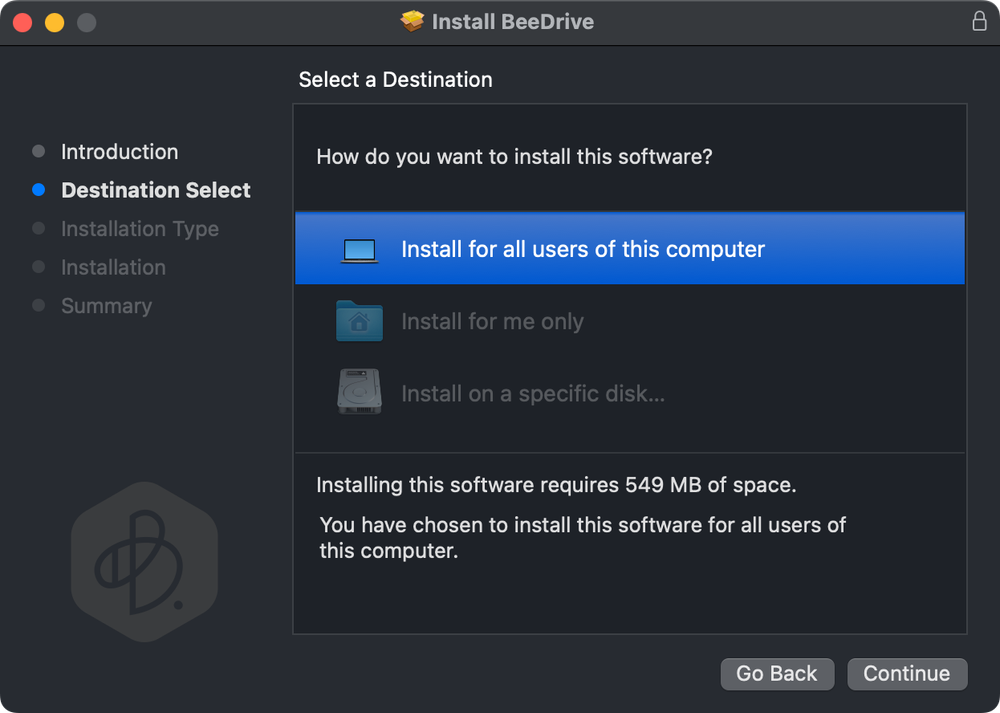Click the Installation Type step label
Viewport: 1000px width, 713px height.
[140, 229]
